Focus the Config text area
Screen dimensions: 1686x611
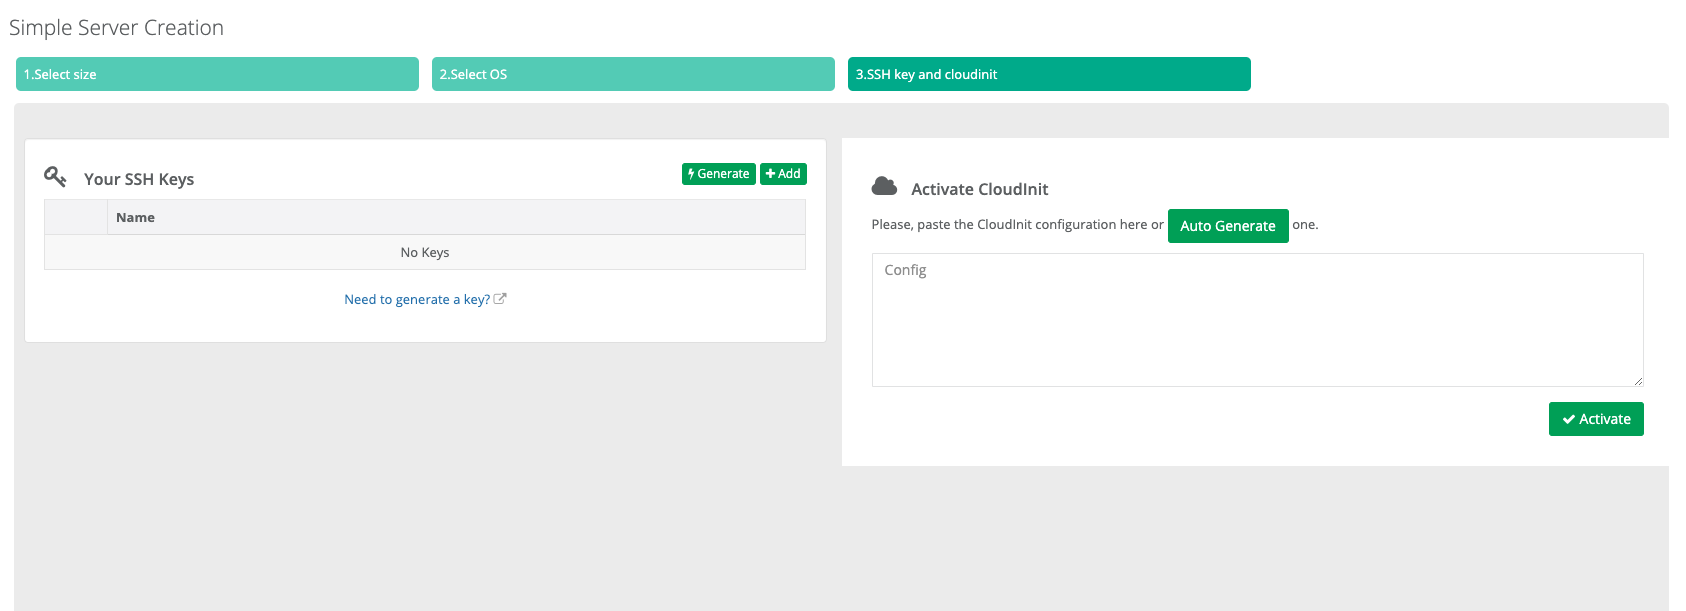point(1257,320)
